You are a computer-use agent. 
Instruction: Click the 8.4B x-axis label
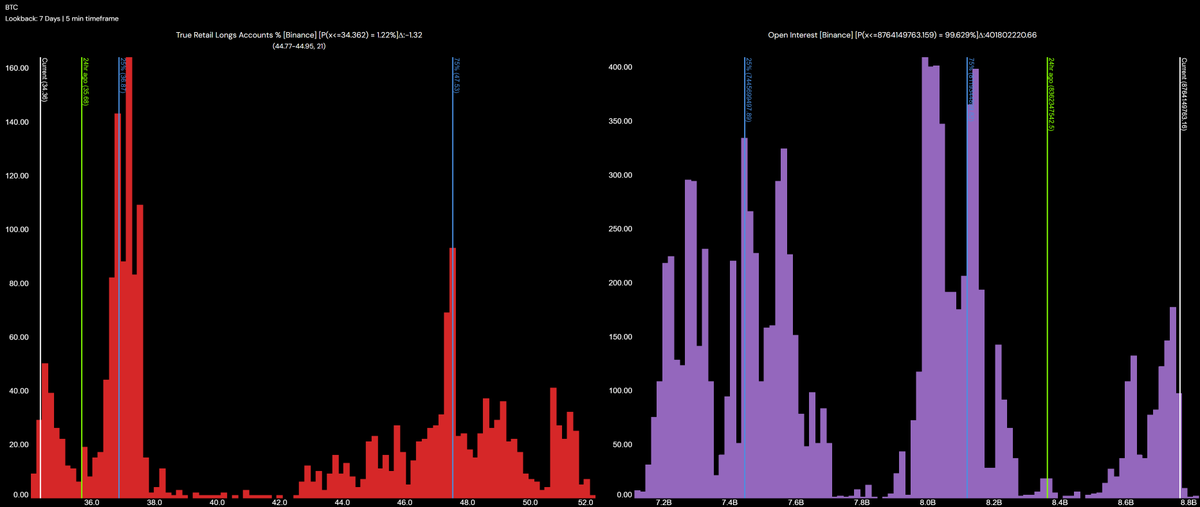tap(1060, 503)
